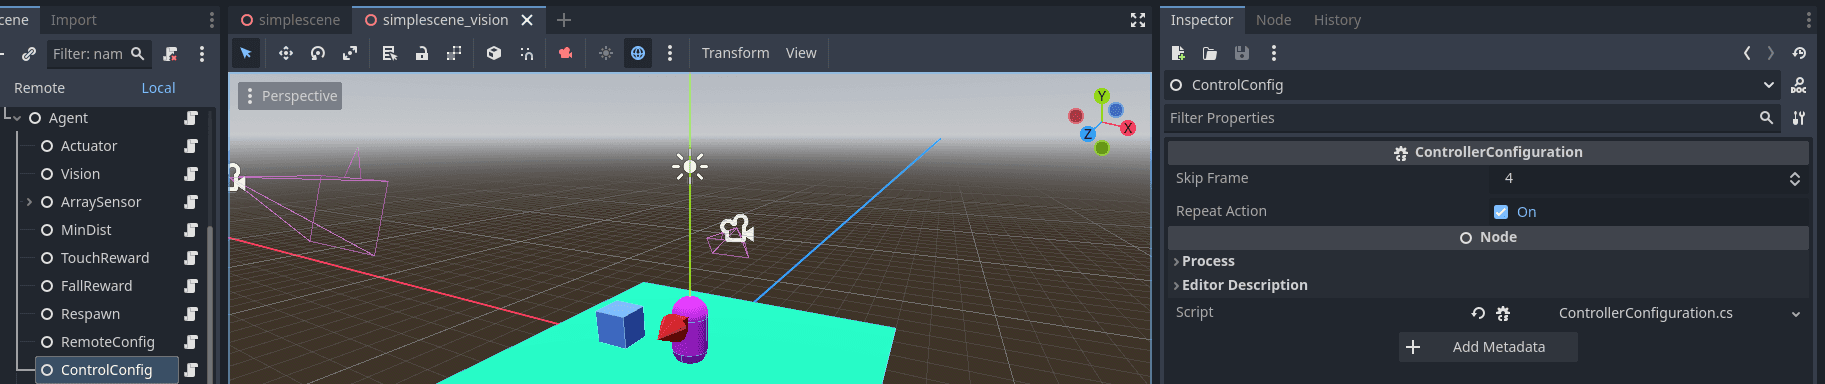Click the Z axis on view gizmo

tap(1088, 134)
